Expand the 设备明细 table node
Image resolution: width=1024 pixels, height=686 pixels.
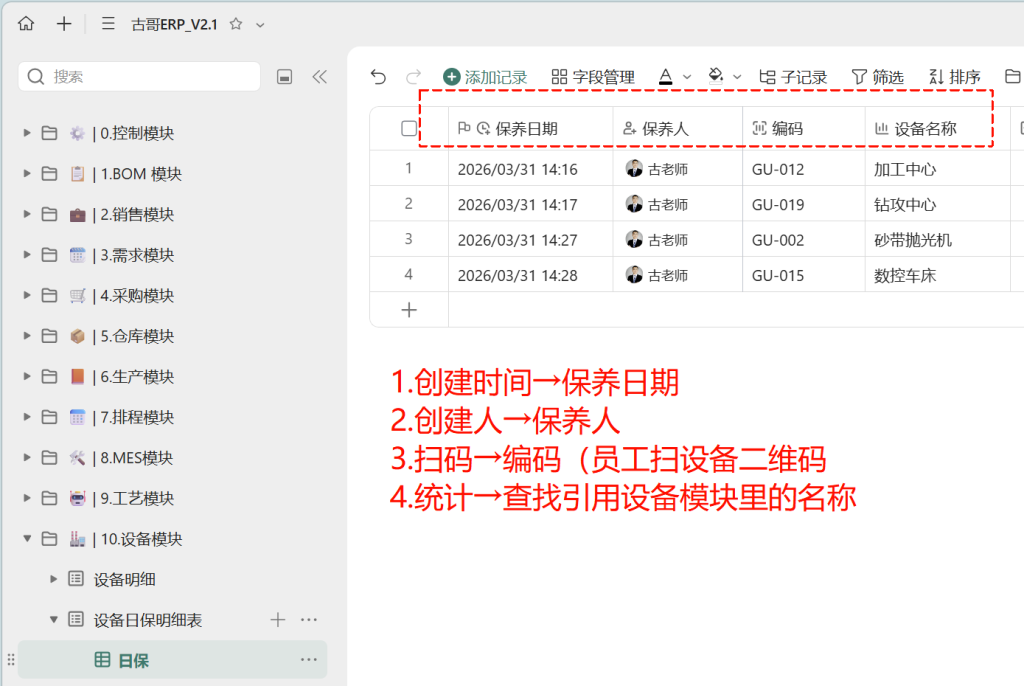tap(54, 579)
